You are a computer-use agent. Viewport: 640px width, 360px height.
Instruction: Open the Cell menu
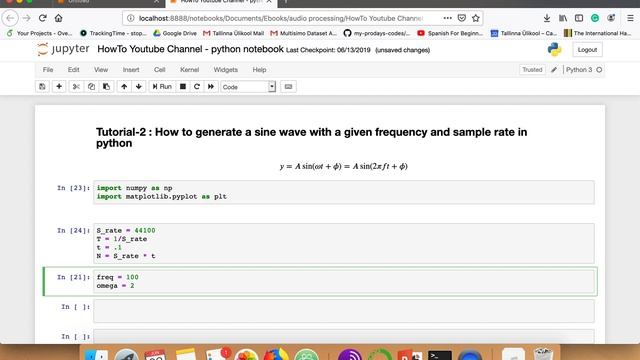[160, 70]
